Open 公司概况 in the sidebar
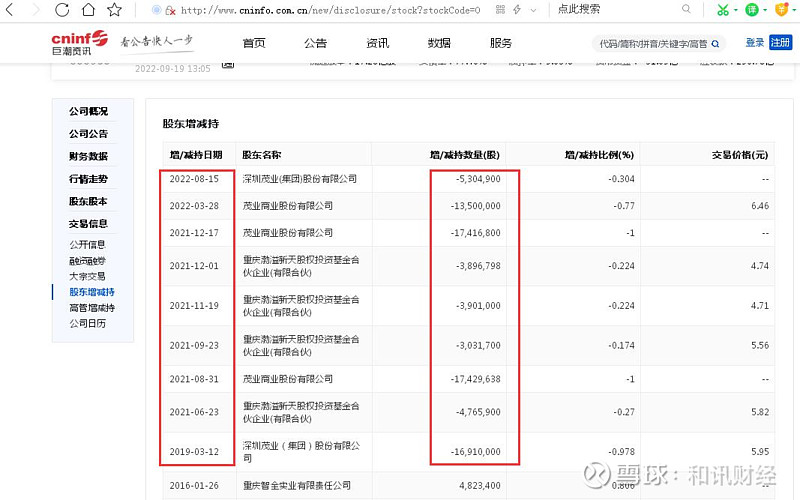This screenshot has width=800, height=500. 88,111
